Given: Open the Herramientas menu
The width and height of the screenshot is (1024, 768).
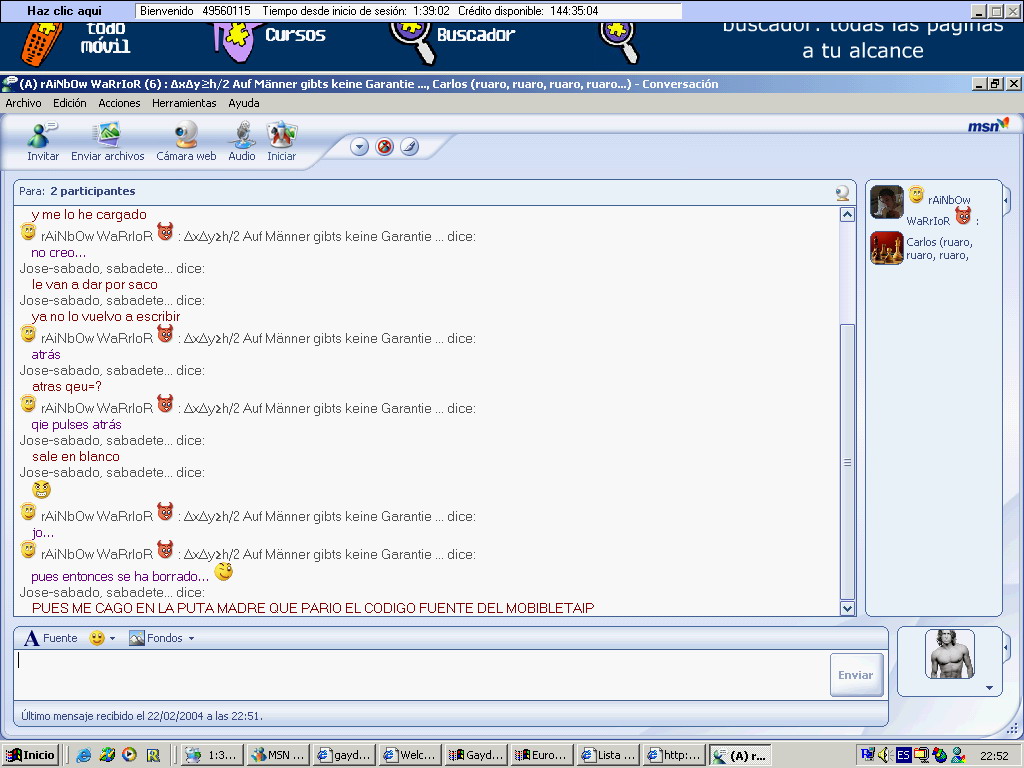Looking at the screenshot, I should click(x=184, y=103).
